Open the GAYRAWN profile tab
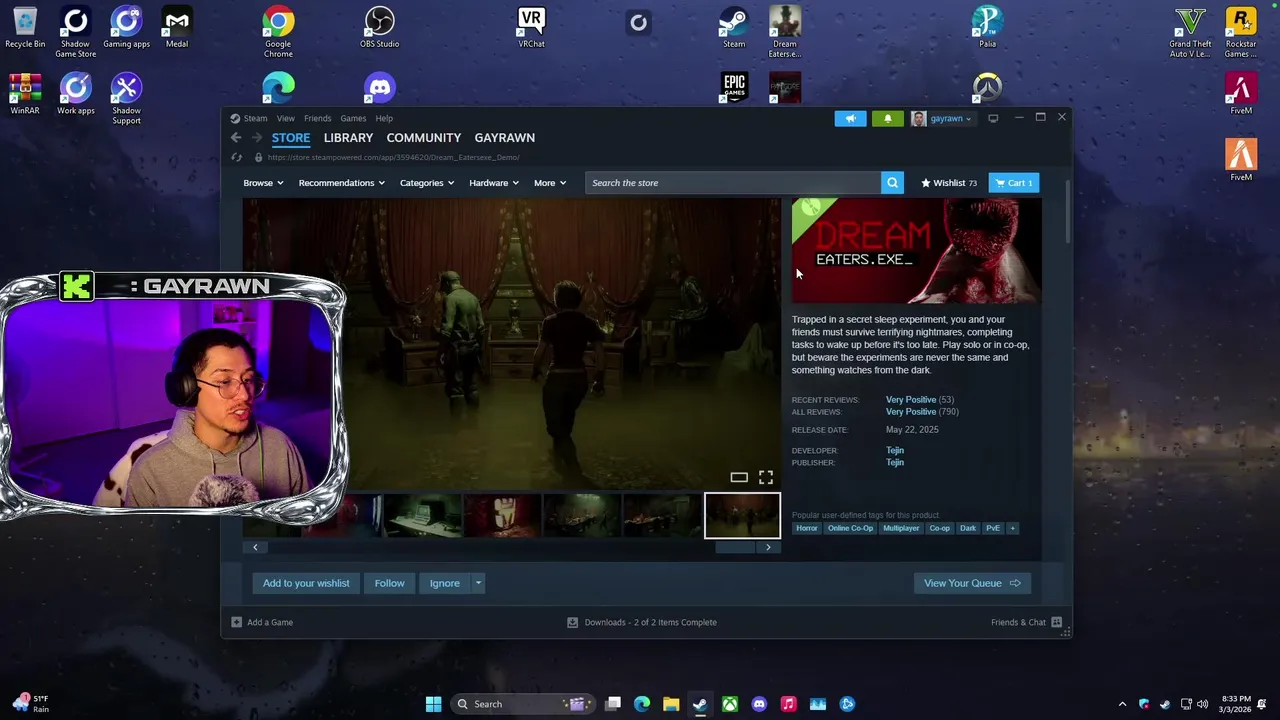The width and height of the screenshot is (1280, 720). (x=505, y=138)
